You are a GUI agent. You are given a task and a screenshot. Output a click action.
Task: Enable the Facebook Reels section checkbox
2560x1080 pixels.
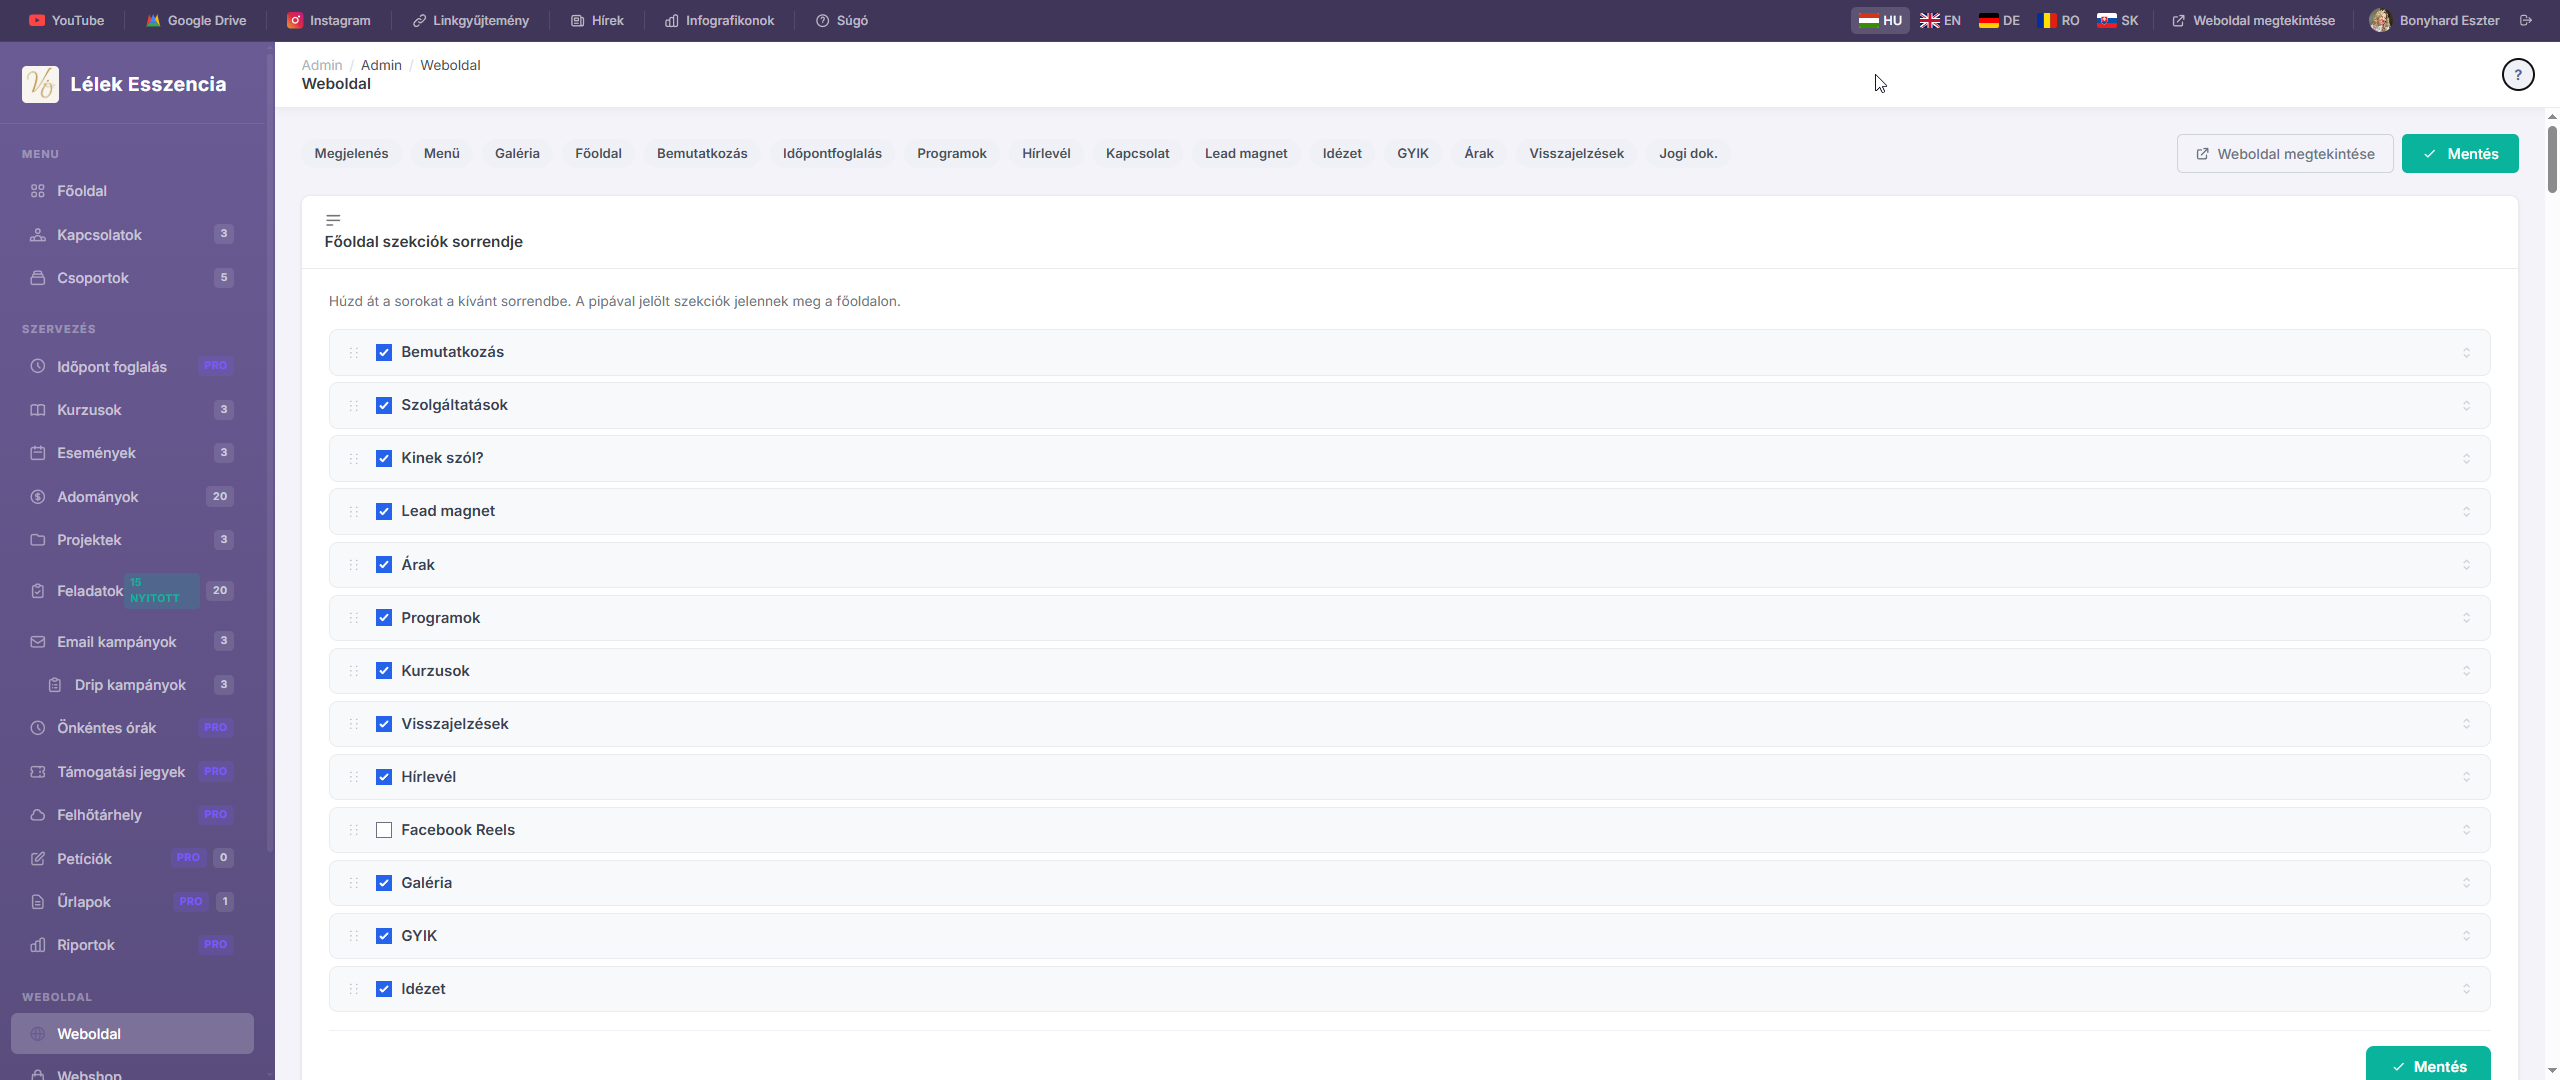pyautogui.click(x=384, y=830)
